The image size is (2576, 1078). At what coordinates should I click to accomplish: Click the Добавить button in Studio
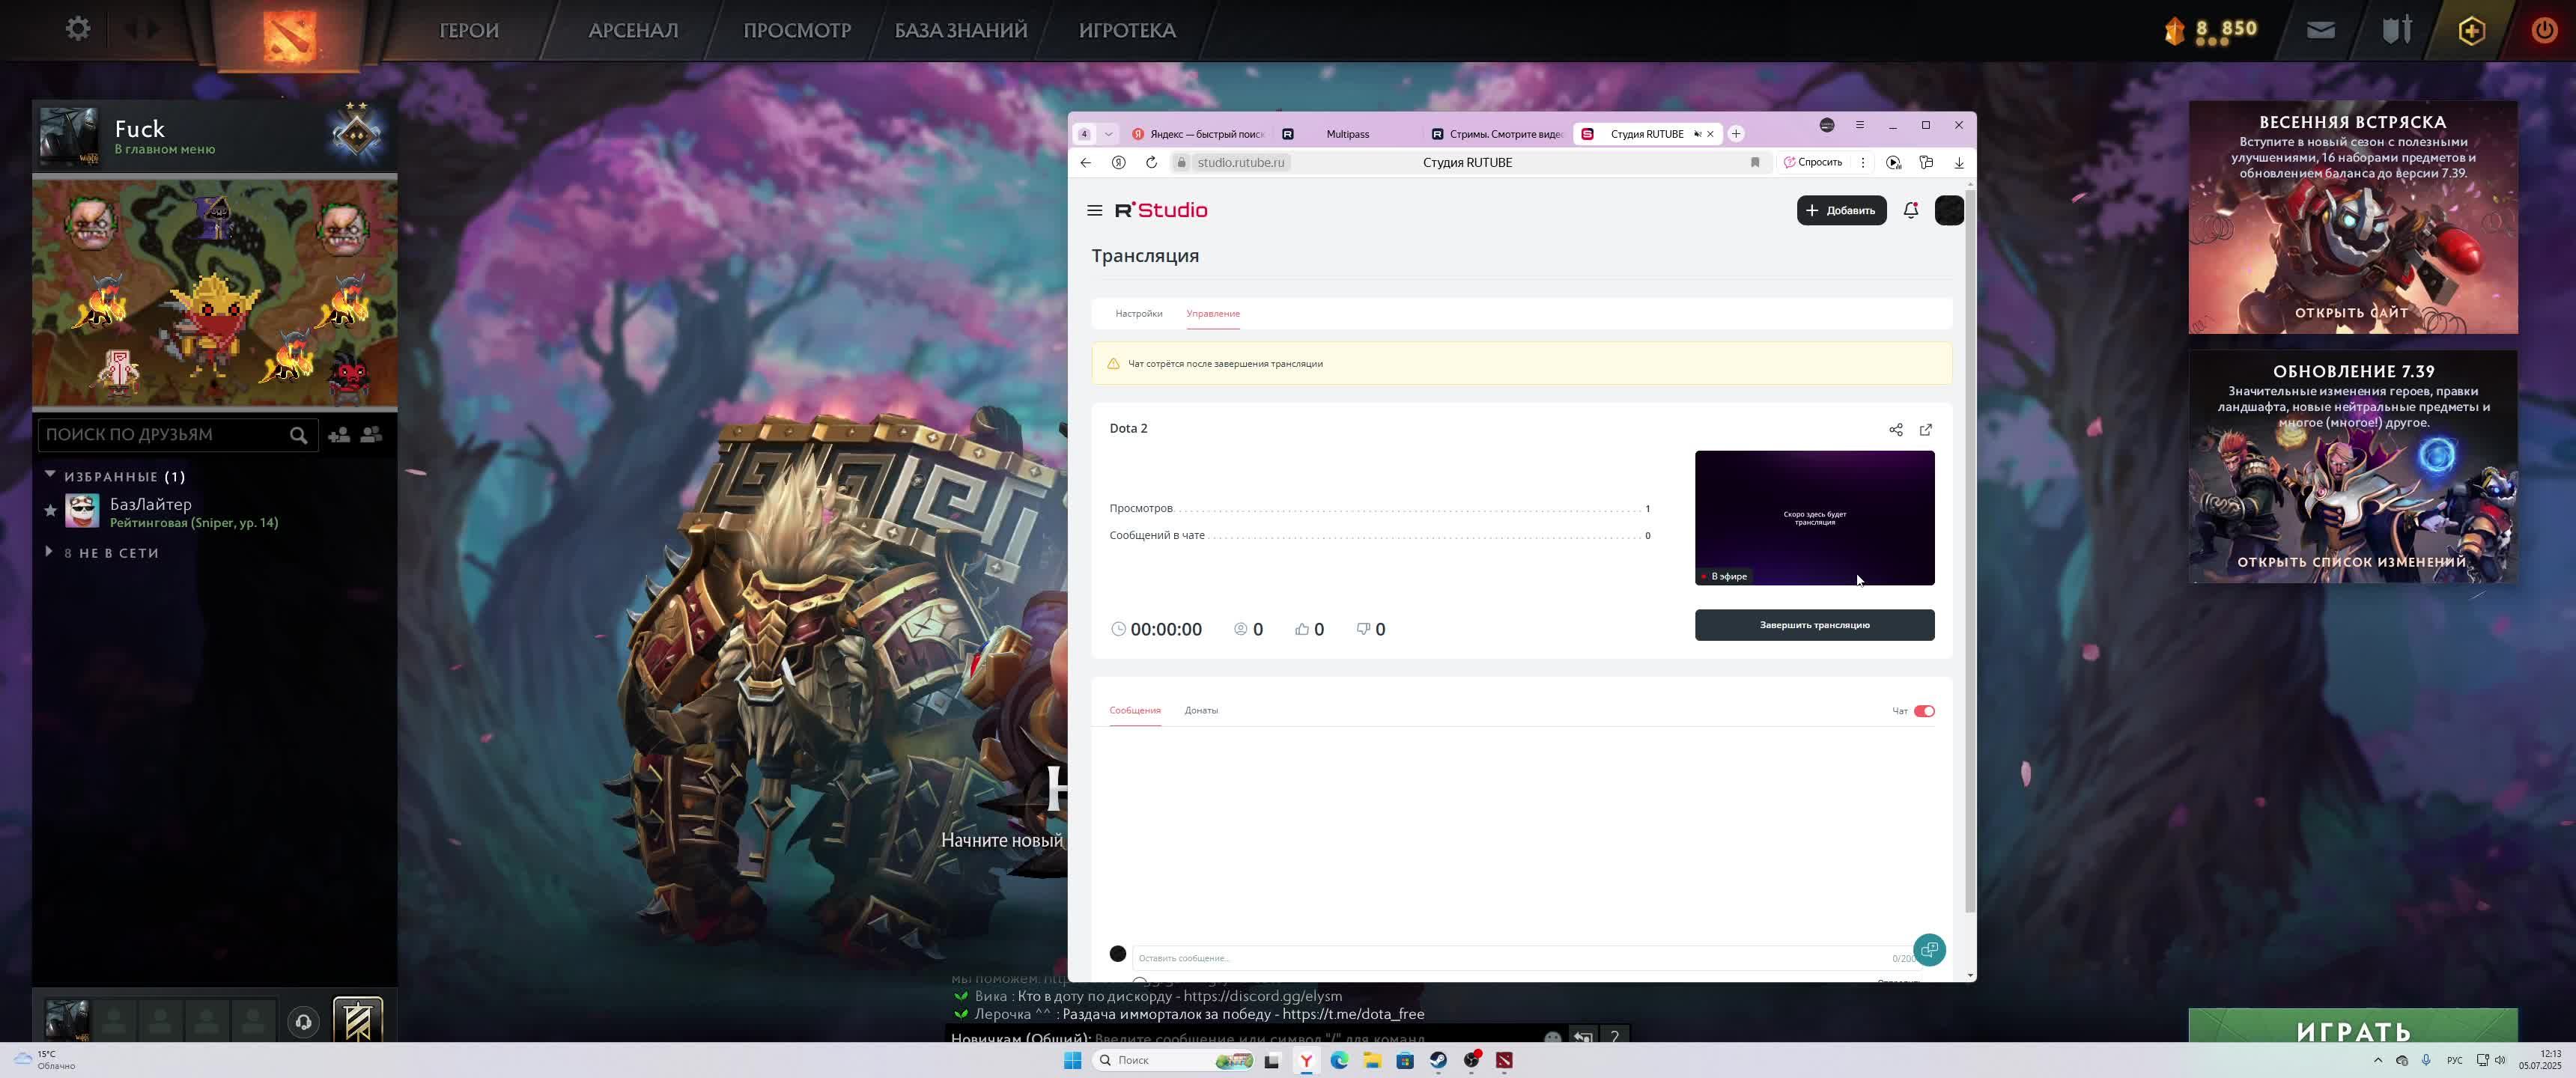click(x=1841, y=210)
